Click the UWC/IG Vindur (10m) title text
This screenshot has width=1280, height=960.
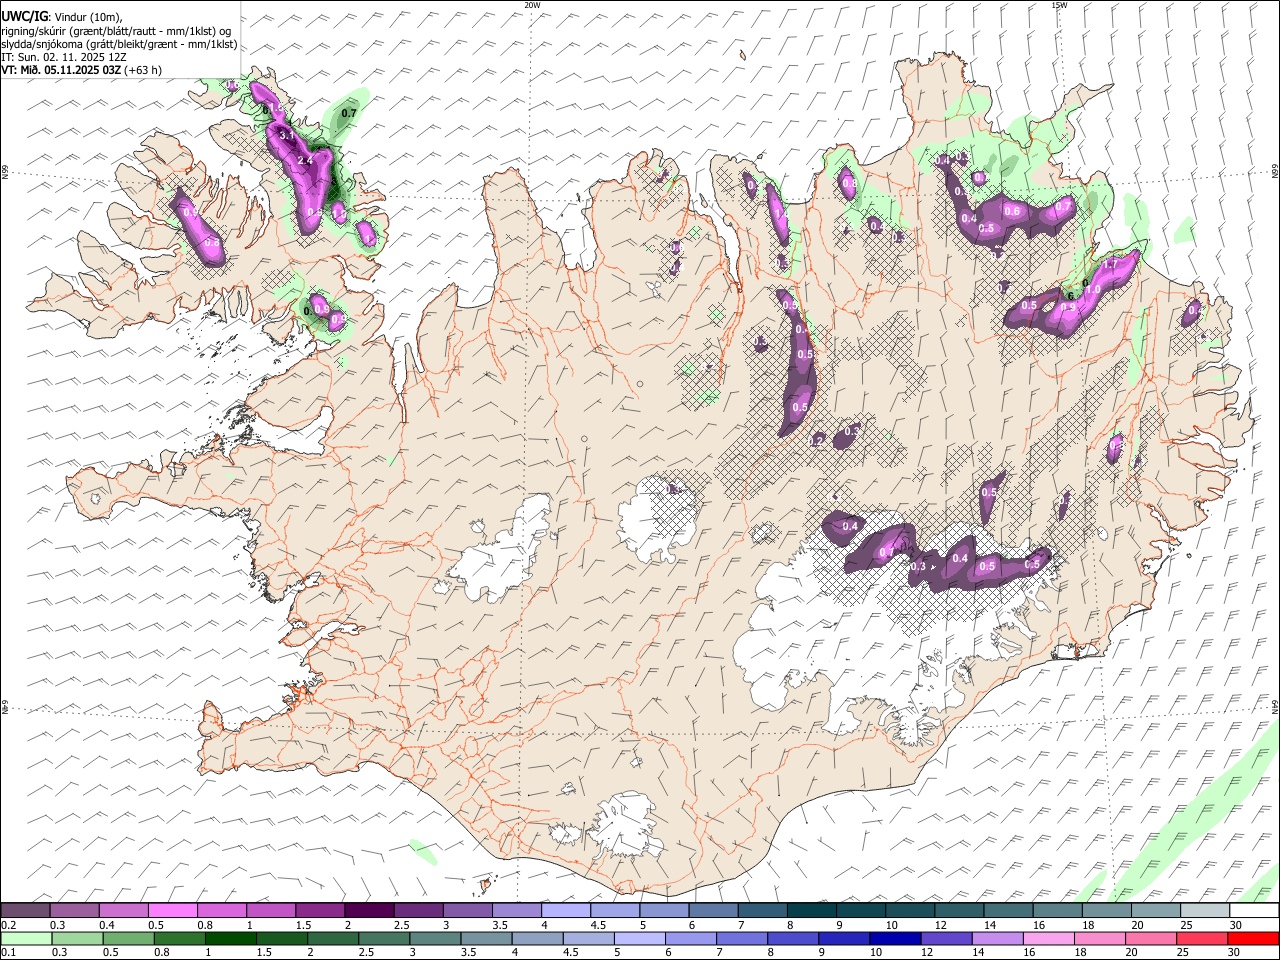[x=62, y=16]
